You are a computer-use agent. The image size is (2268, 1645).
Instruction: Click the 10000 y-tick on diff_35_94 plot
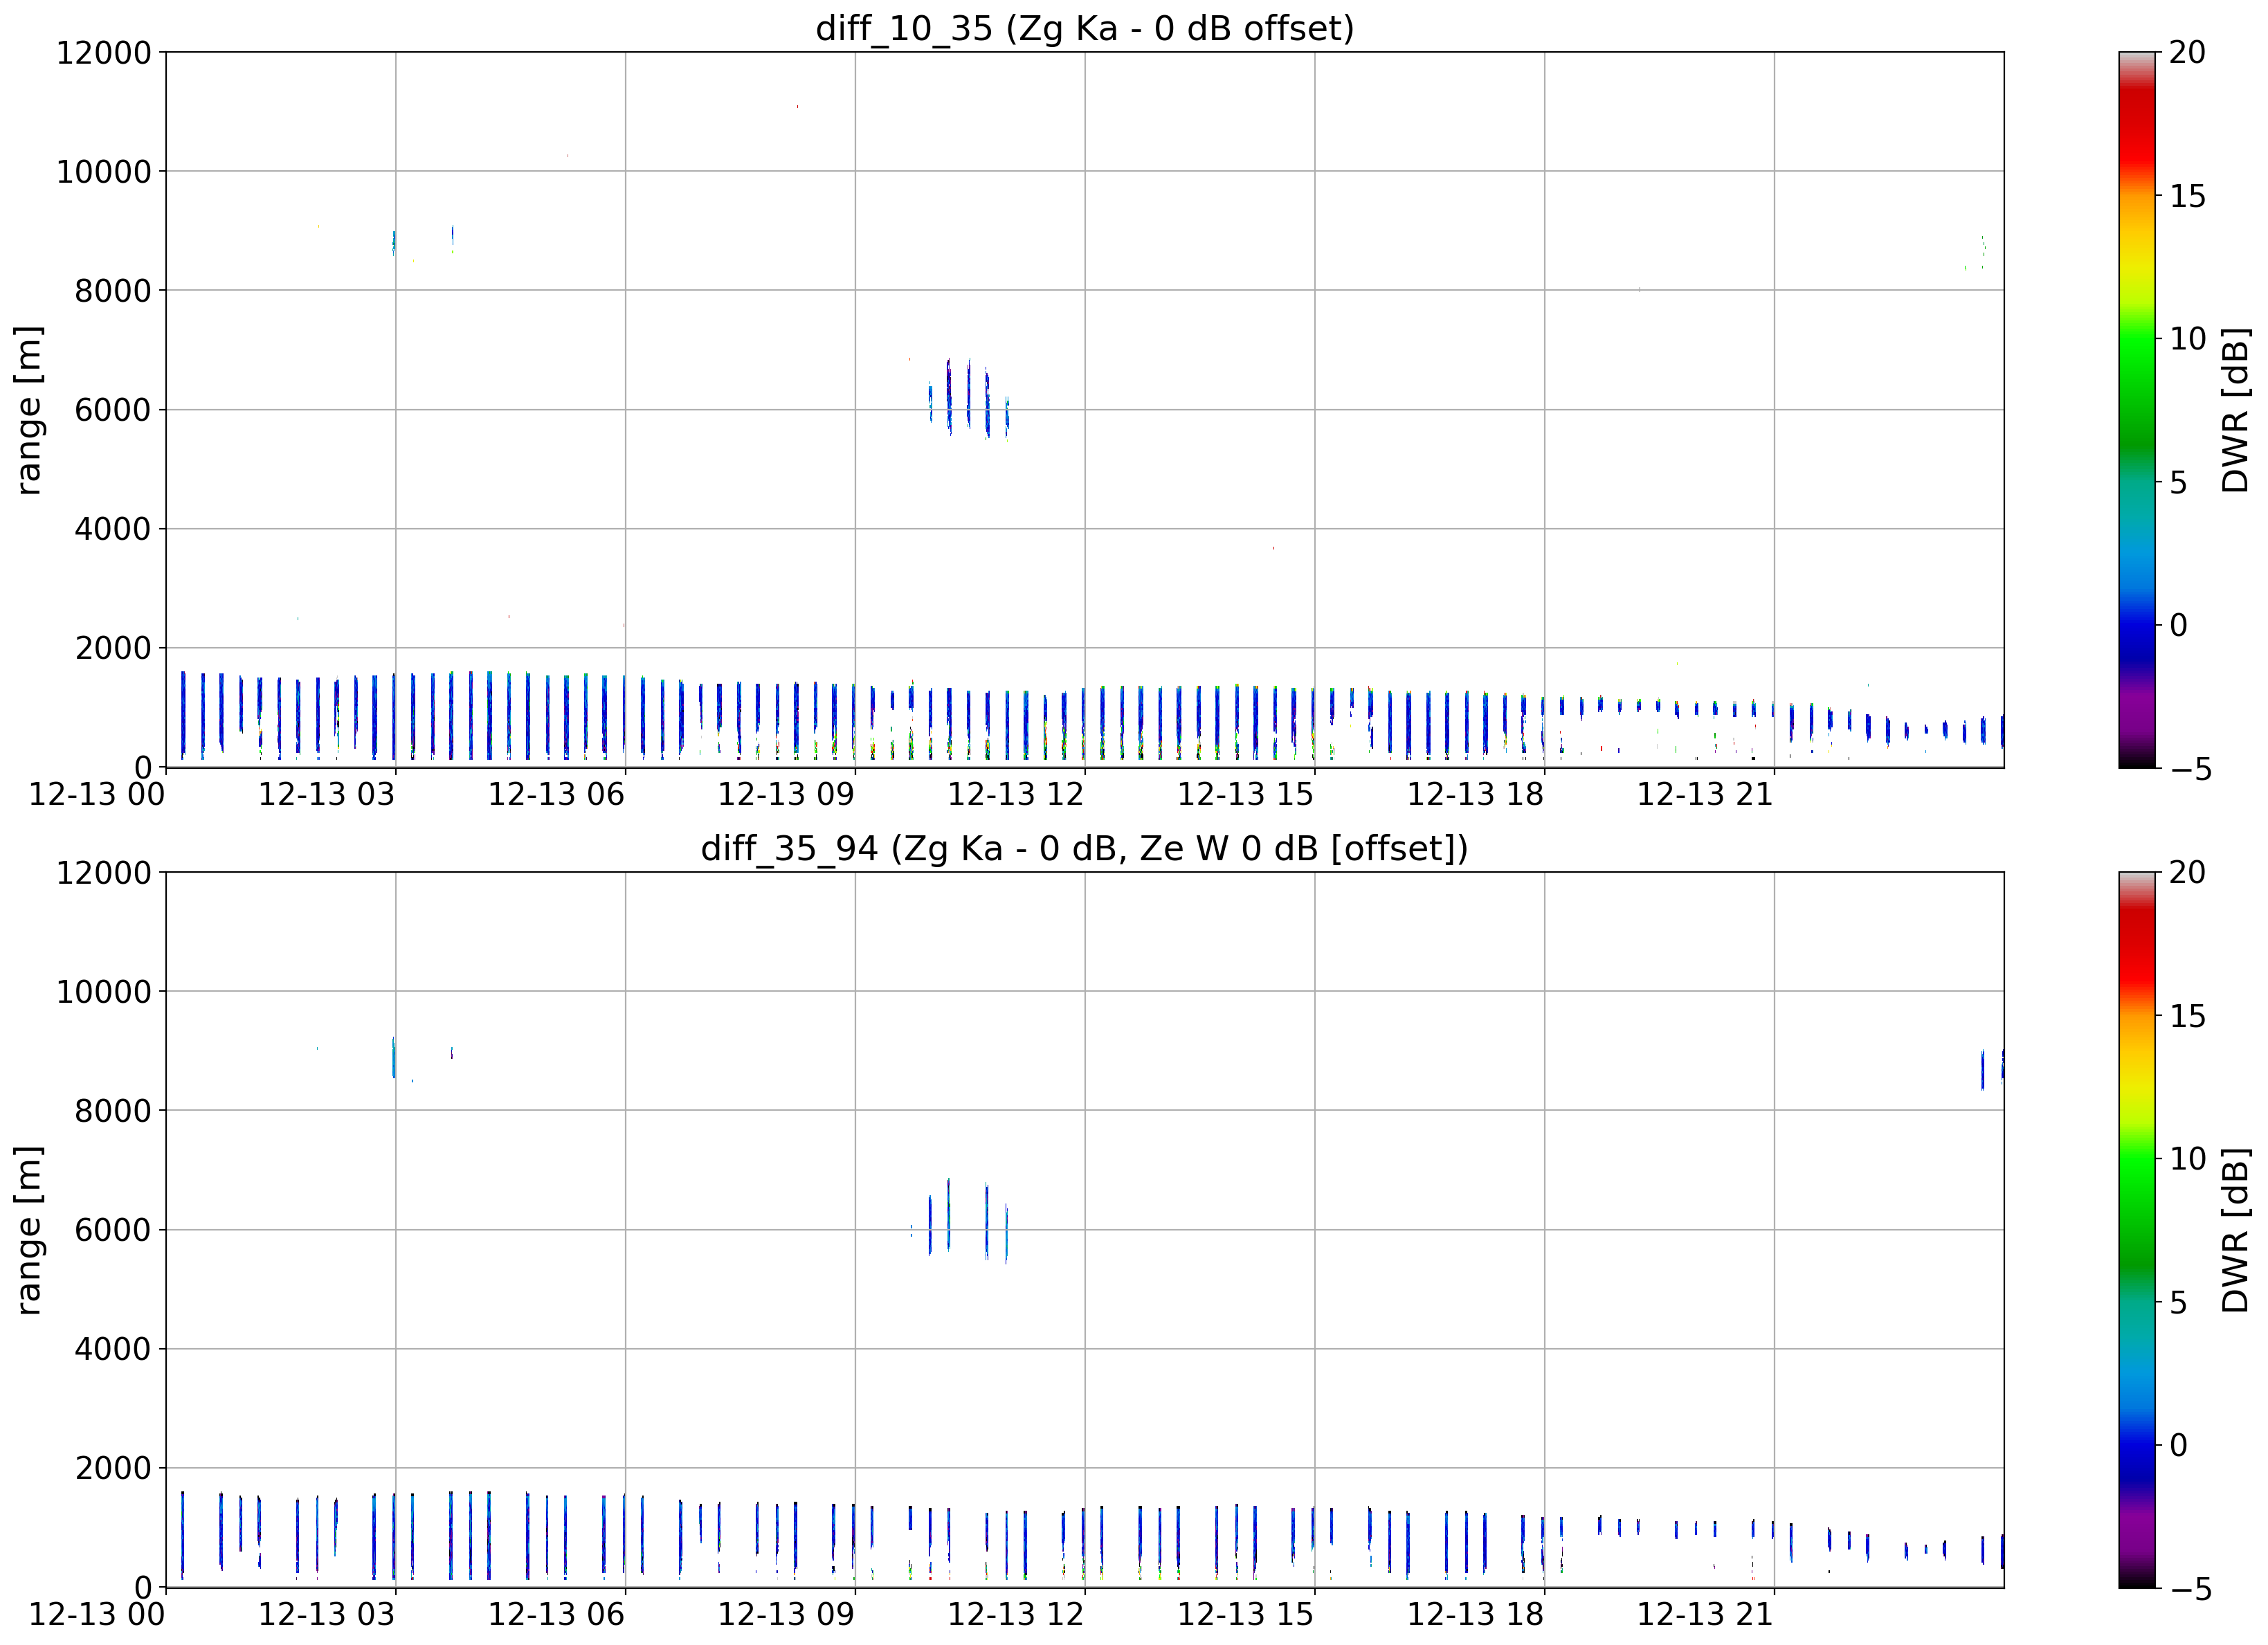click(104, 991)
